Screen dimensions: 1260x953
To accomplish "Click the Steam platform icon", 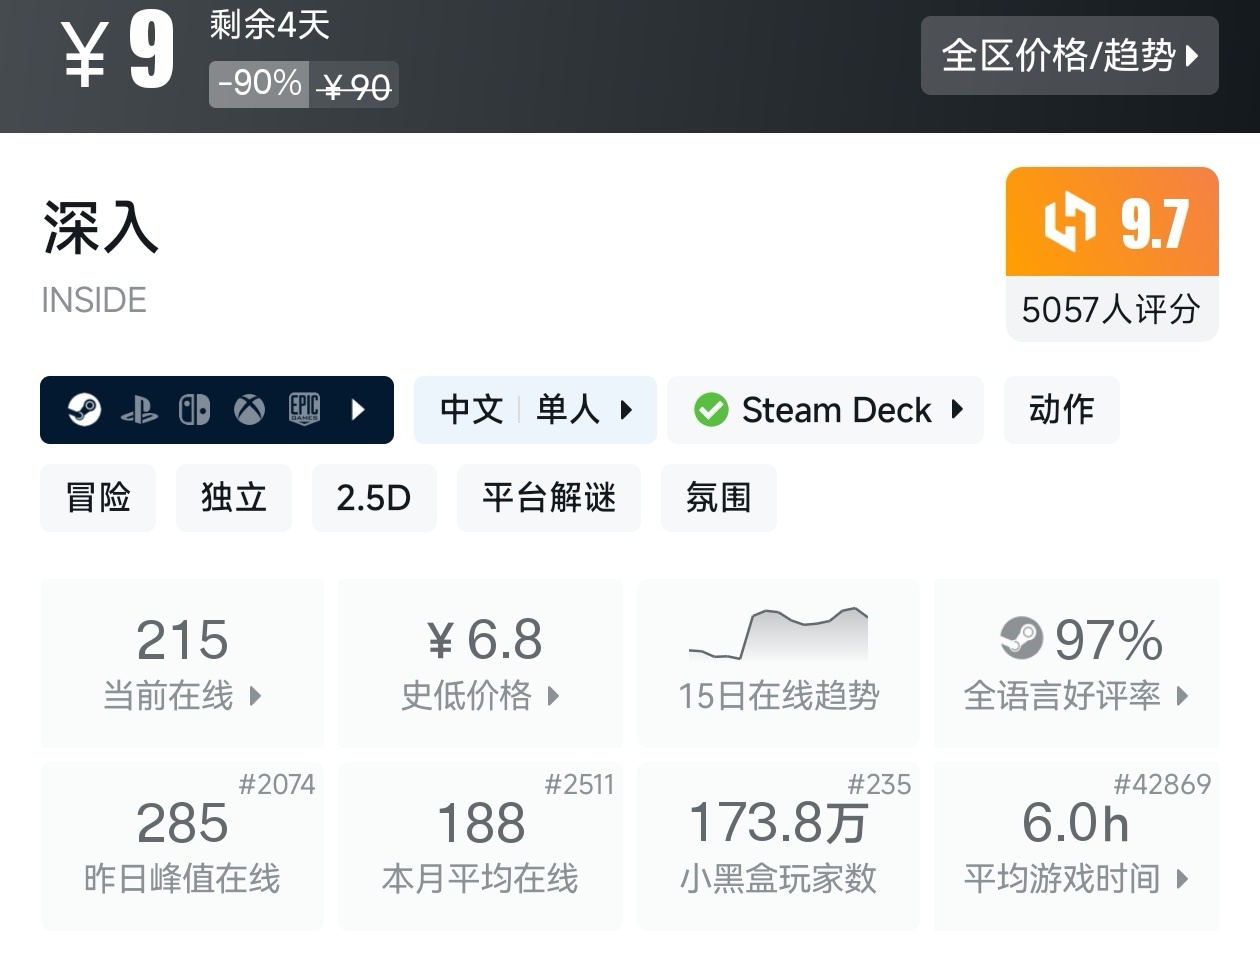I will pyautogui.click(x=84, y=409).
